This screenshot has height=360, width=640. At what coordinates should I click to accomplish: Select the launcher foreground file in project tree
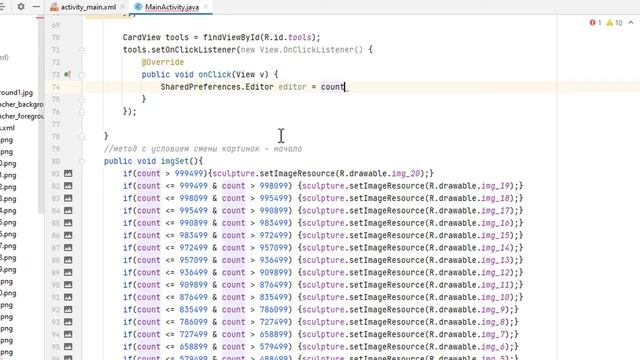[22, 116]
